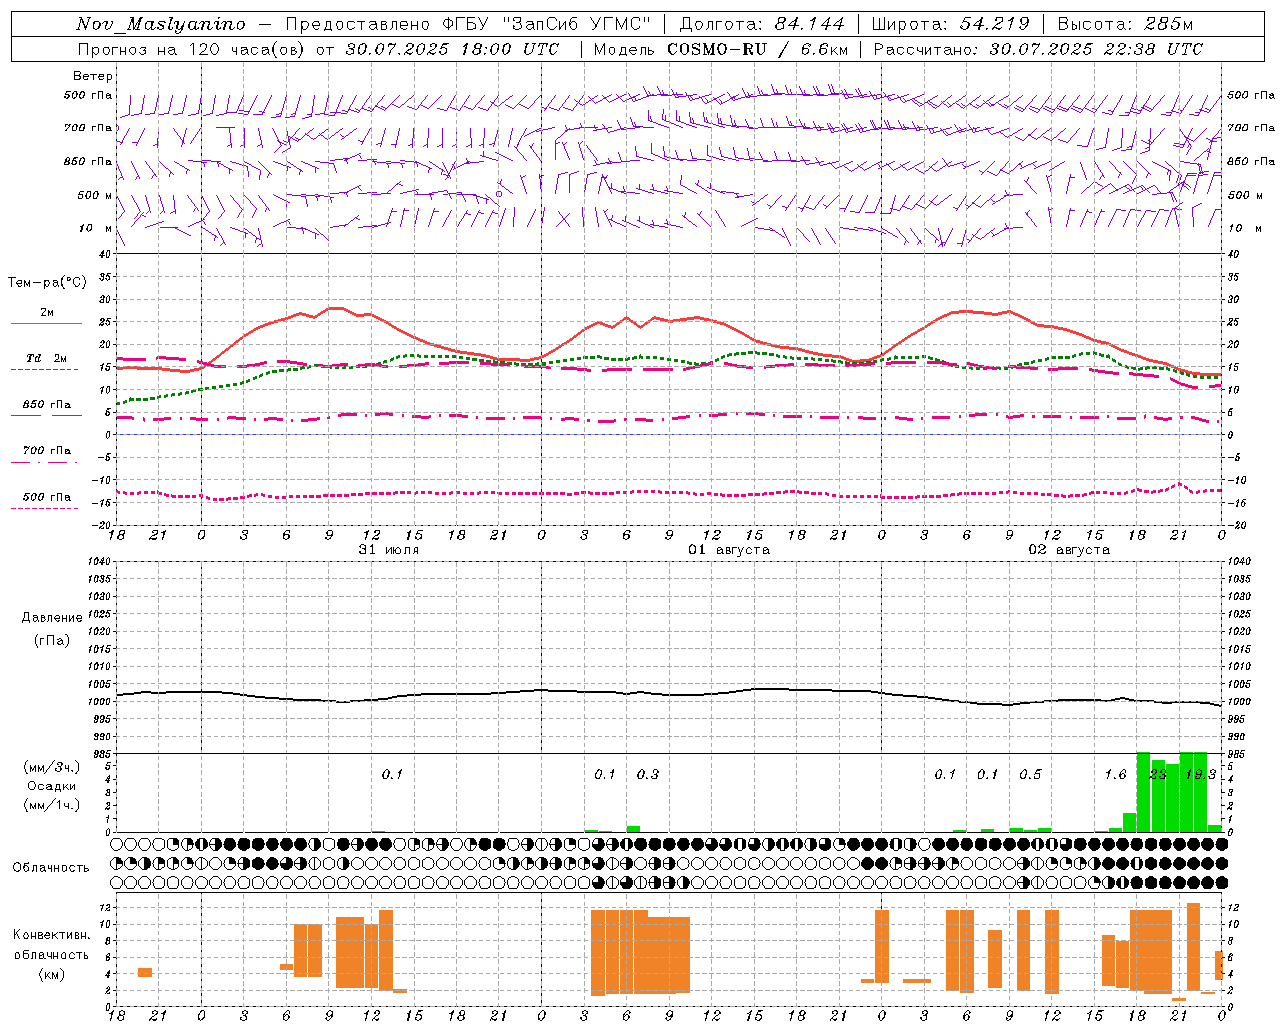
Task: Click the 0.3 precipitation amount label
Action: point(647,774)
